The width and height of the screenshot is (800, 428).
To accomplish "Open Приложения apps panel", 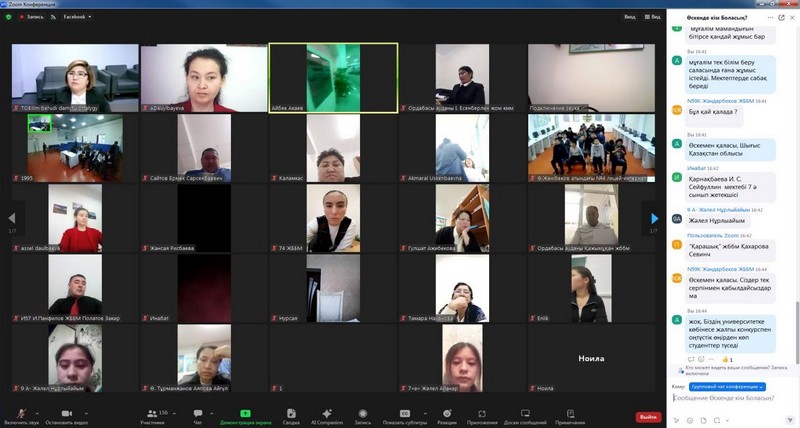I will coord(482,416).
